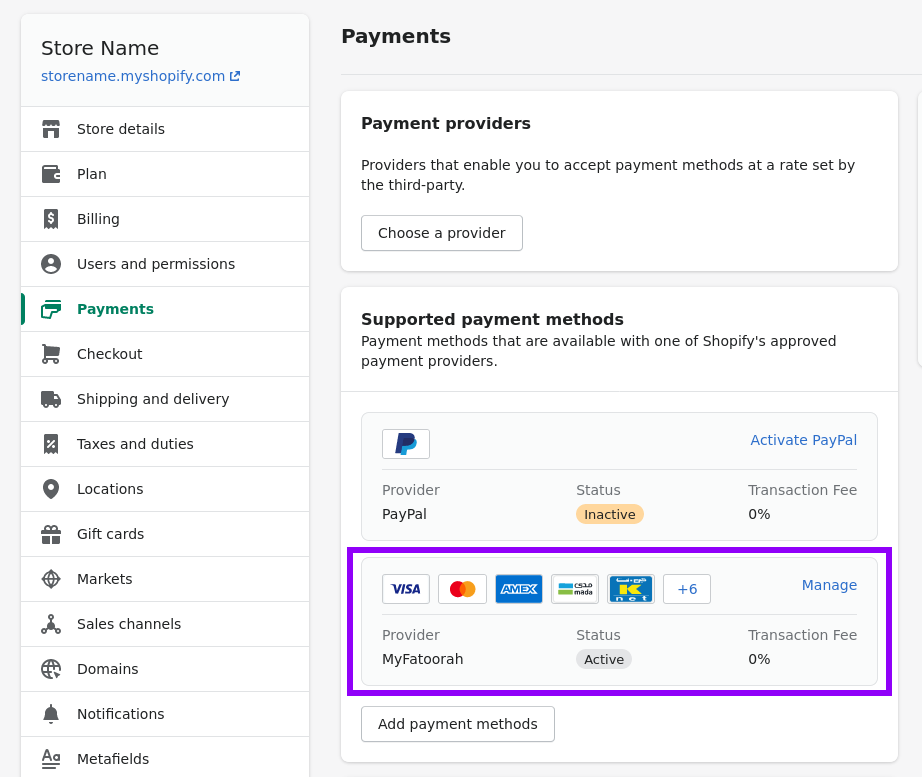922x777 pixels.
Task: Go to Taxes and duties section
Action: 135,444
